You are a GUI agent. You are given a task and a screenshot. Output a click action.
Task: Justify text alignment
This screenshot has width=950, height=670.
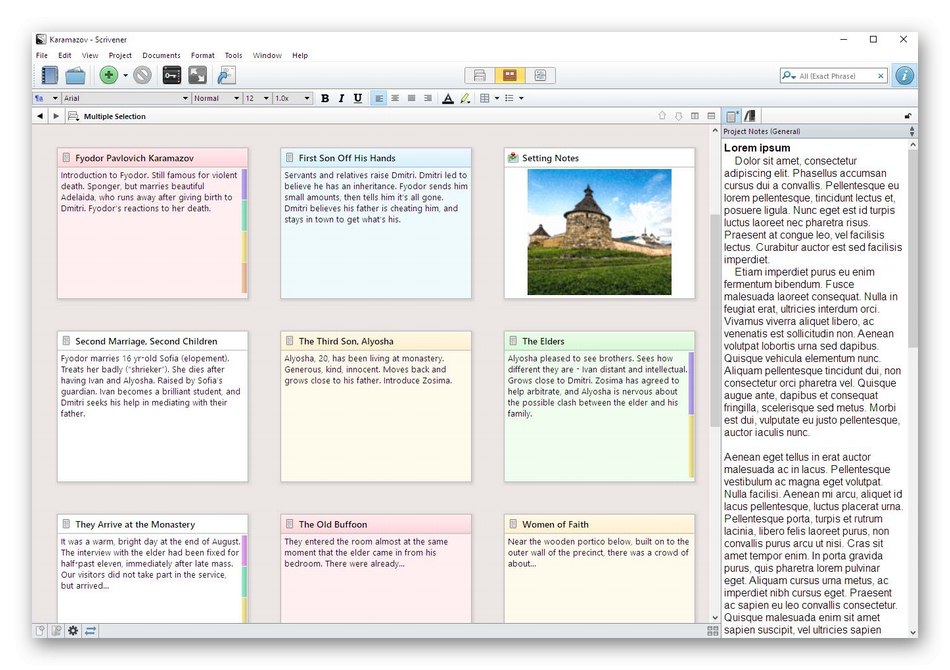tap(411, 98)
